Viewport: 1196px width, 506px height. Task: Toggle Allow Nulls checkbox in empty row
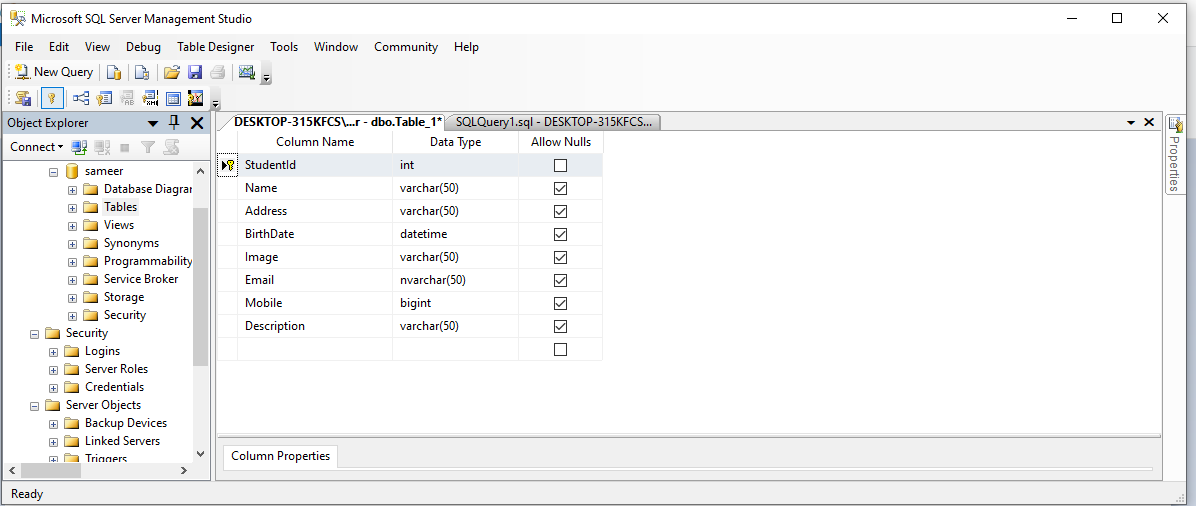(561, 350)
